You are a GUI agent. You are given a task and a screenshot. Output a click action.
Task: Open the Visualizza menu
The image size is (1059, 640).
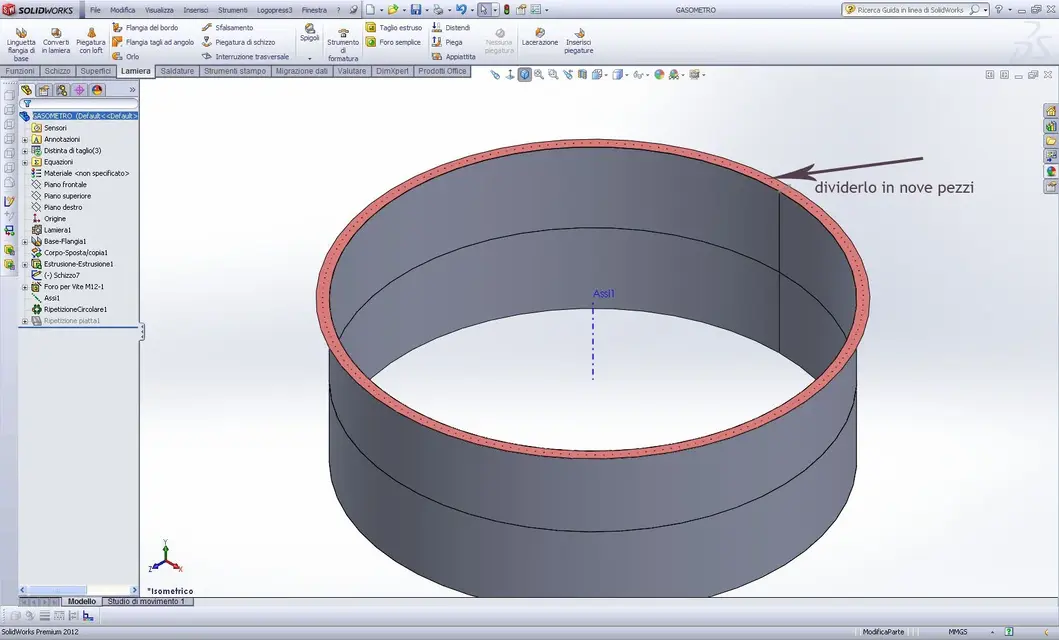coord(159,10)
